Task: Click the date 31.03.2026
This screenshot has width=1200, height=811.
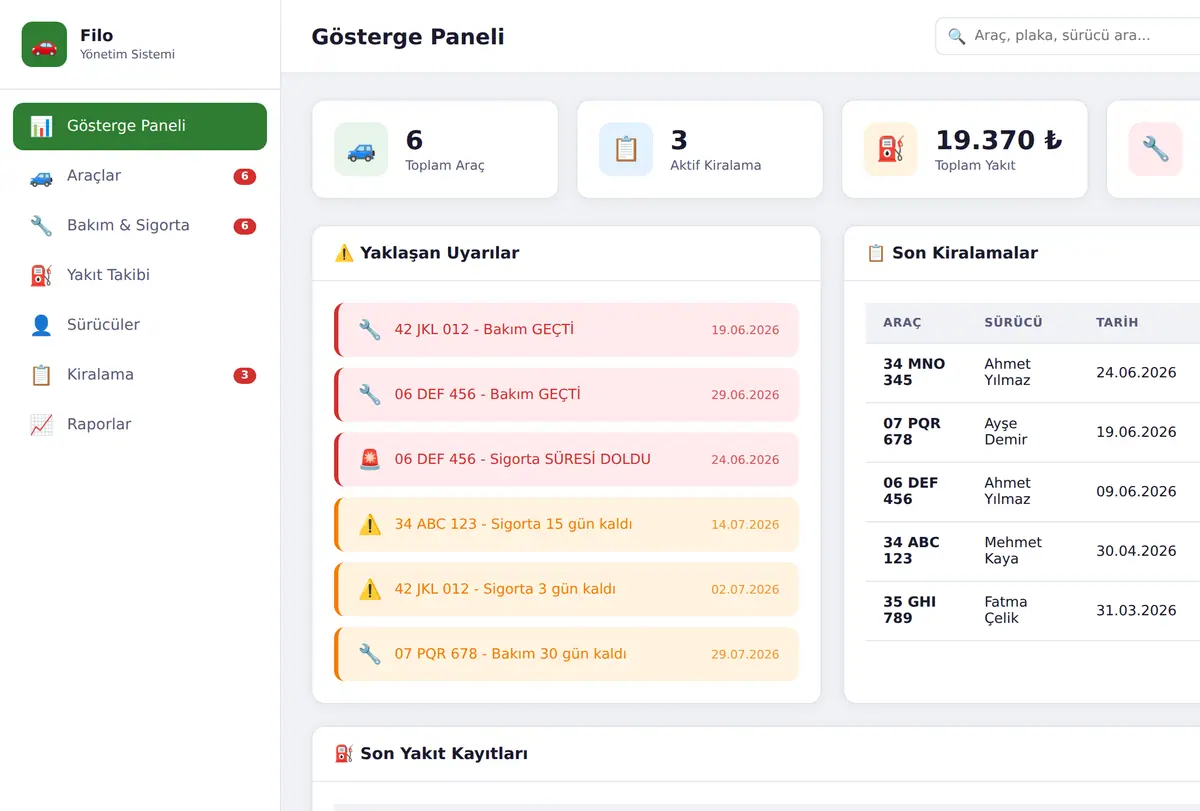Action: 1136,611
